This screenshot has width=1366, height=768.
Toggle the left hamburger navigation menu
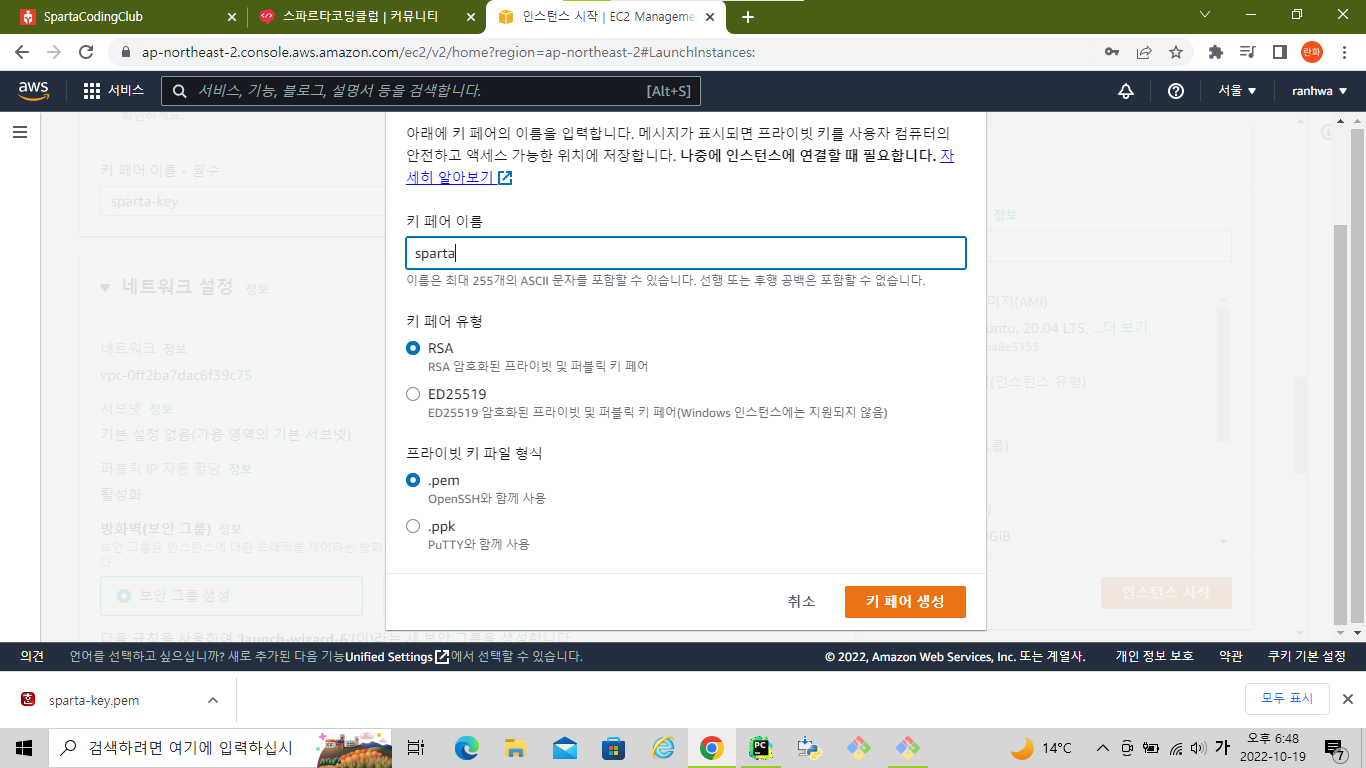[x=20, y=132]
